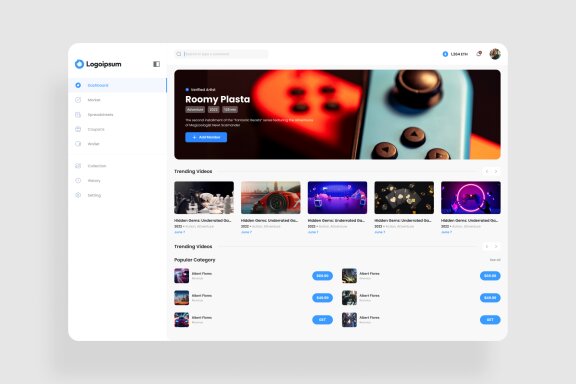
Task: Click the Collection icon in the sidebar
Action: (x=78, y=166)
